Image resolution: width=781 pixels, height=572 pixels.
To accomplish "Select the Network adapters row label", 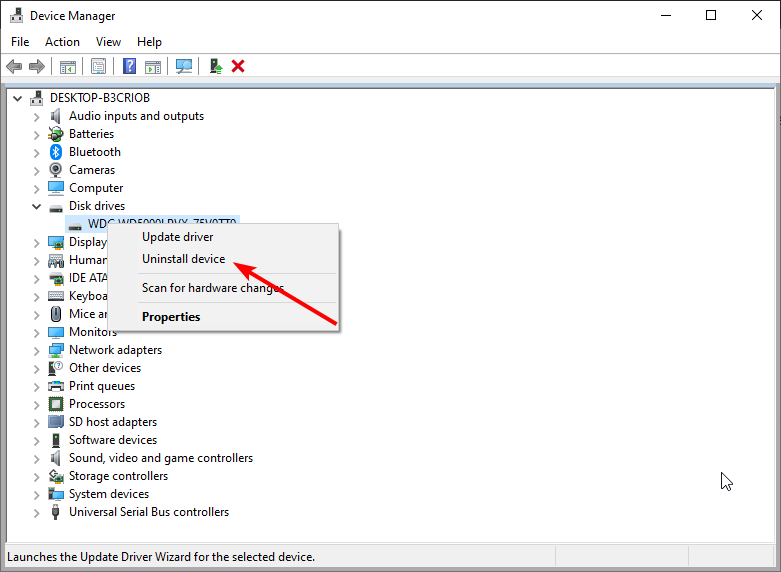I will point(115,350).
